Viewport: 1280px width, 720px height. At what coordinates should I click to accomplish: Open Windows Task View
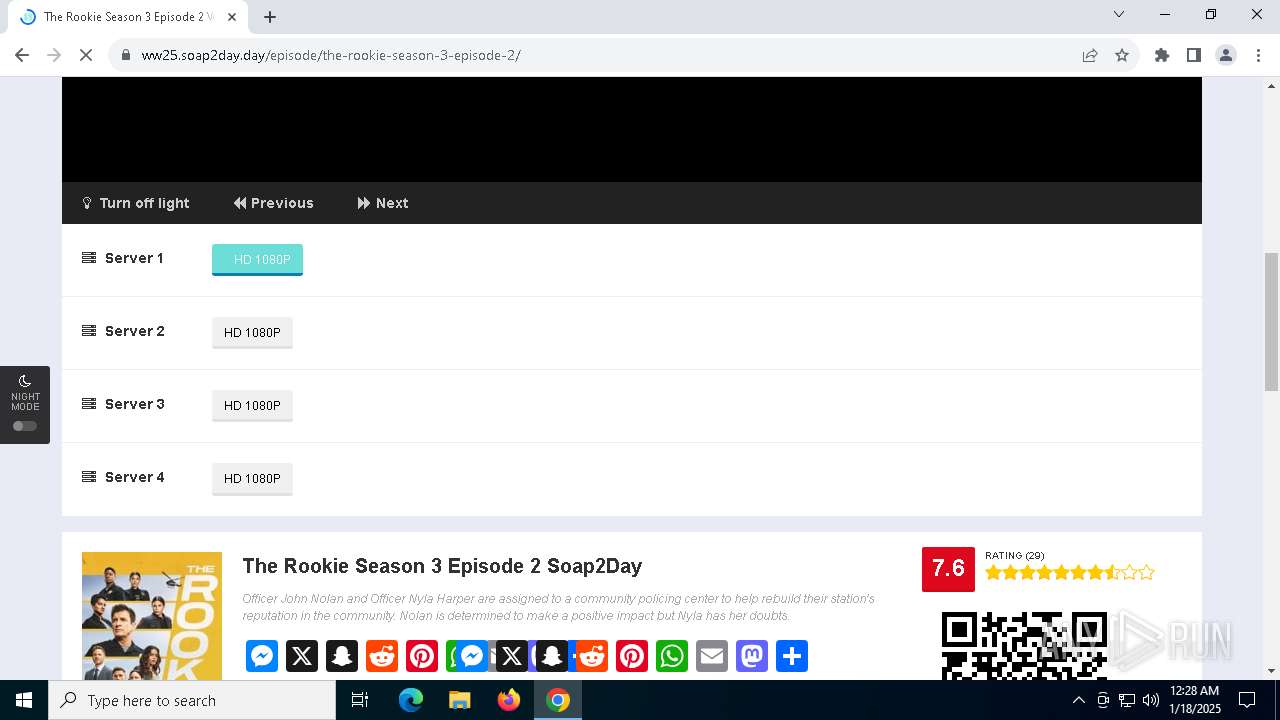coord(361,700)
